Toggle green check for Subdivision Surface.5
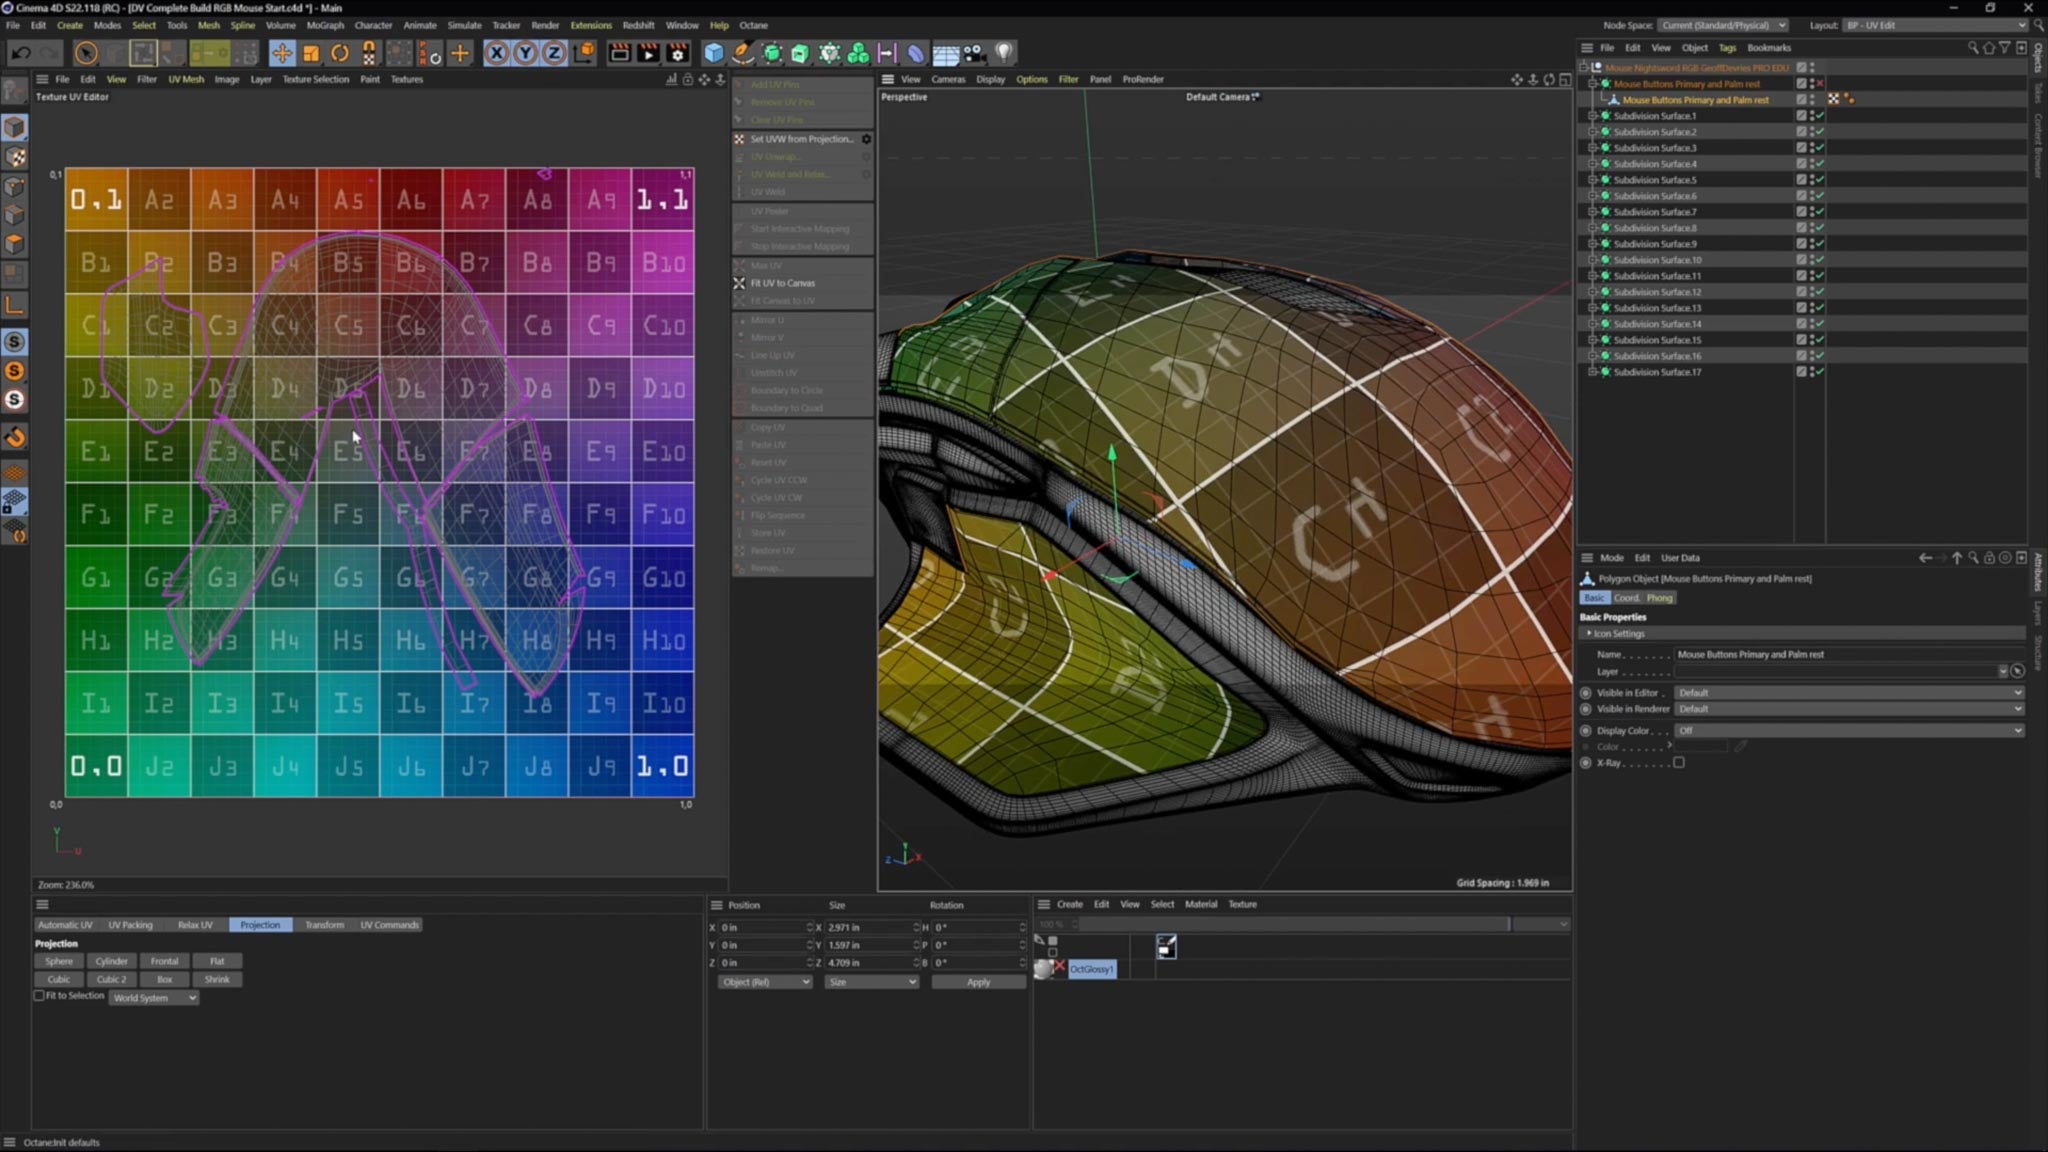Image resolution: width=2048 pixels, height=1152 pixels. click(1819, 180)
